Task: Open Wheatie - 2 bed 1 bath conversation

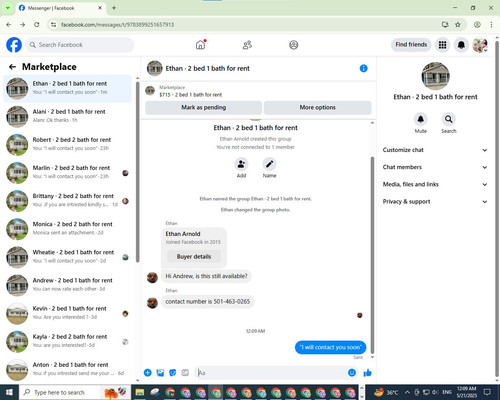Action: point(68,256)
